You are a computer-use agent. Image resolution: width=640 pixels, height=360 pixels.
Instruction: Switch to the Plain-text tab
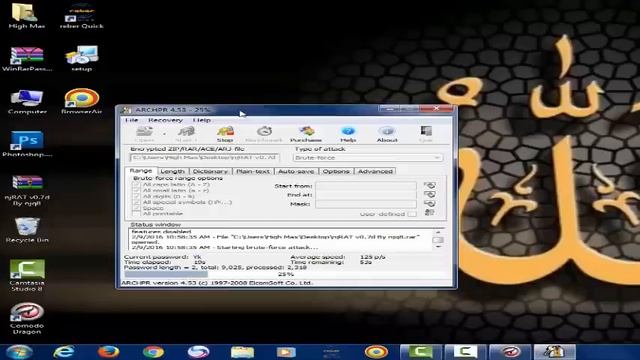point(253,171)
